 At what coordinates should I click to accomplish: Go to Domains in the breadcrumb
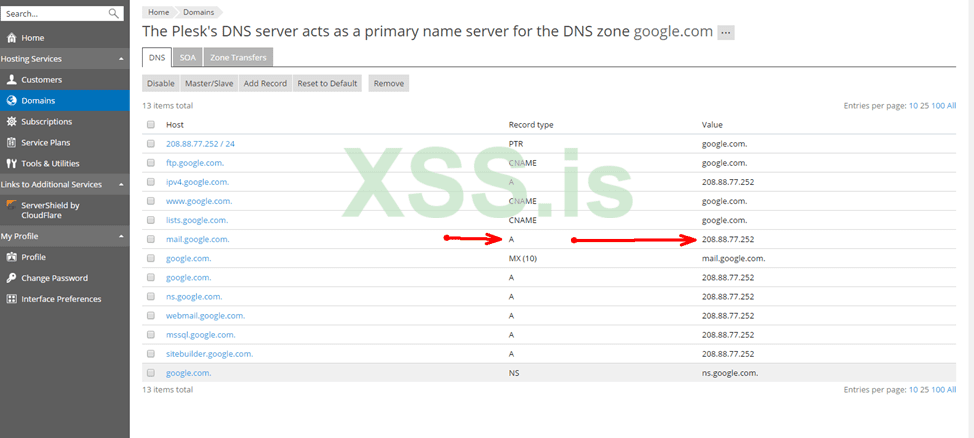(x=198, y=12)
